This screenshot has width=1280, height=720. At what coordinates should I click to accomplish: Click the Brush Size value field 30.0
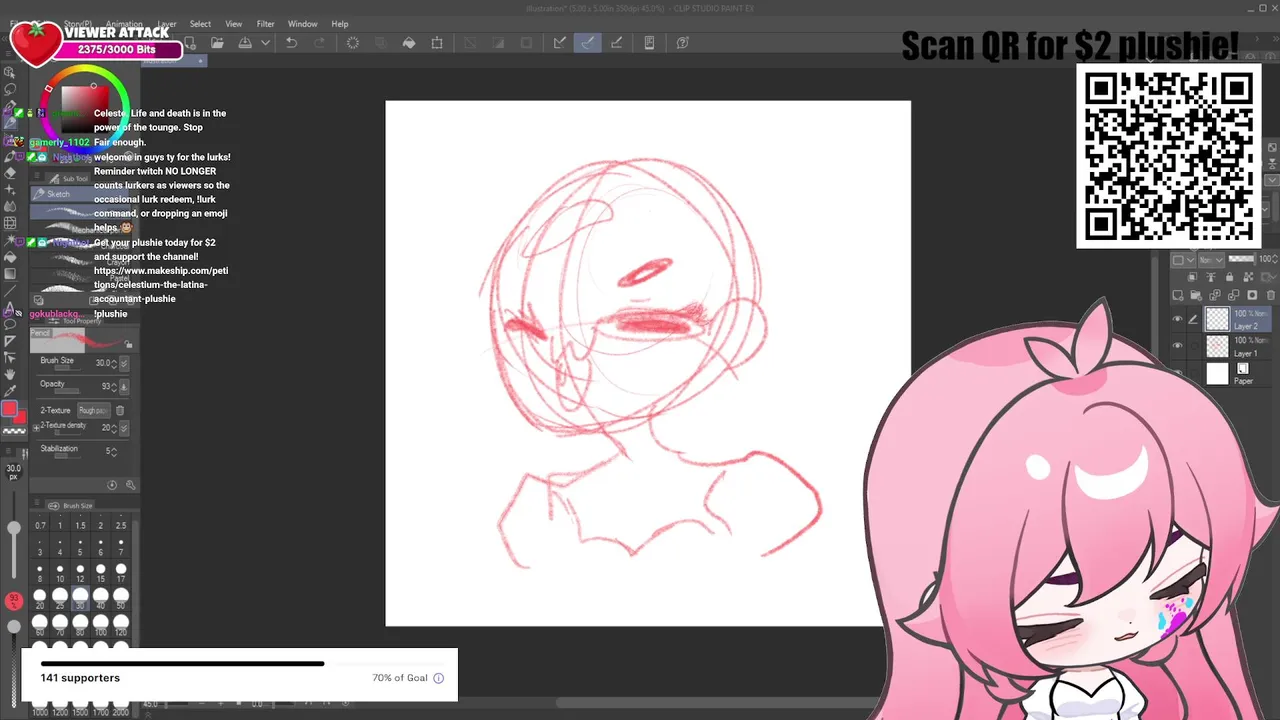click(105, 363)
